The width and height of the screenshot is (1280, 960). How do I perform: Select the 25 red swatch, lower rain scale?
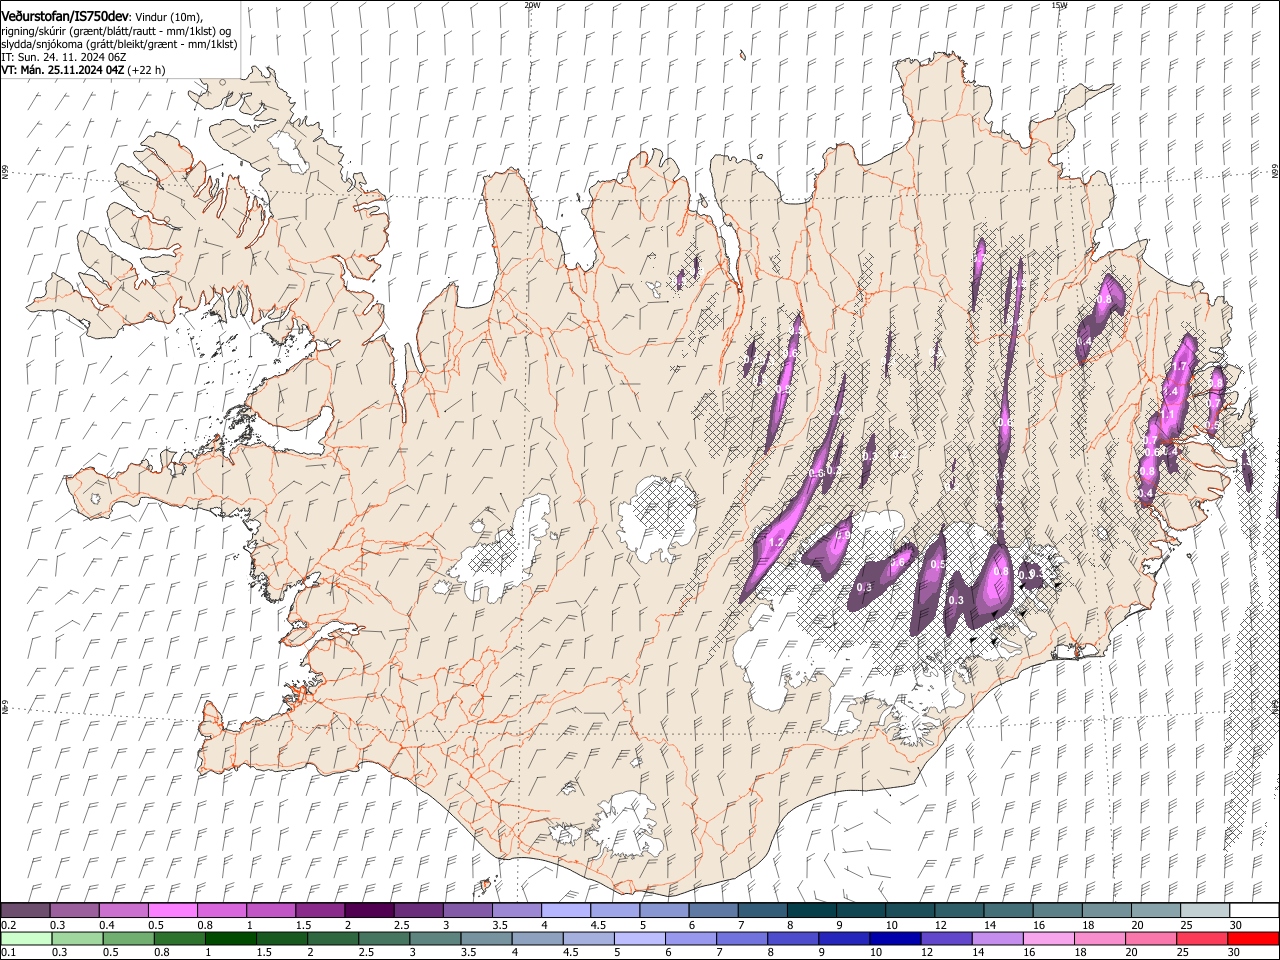(1203, 938)
